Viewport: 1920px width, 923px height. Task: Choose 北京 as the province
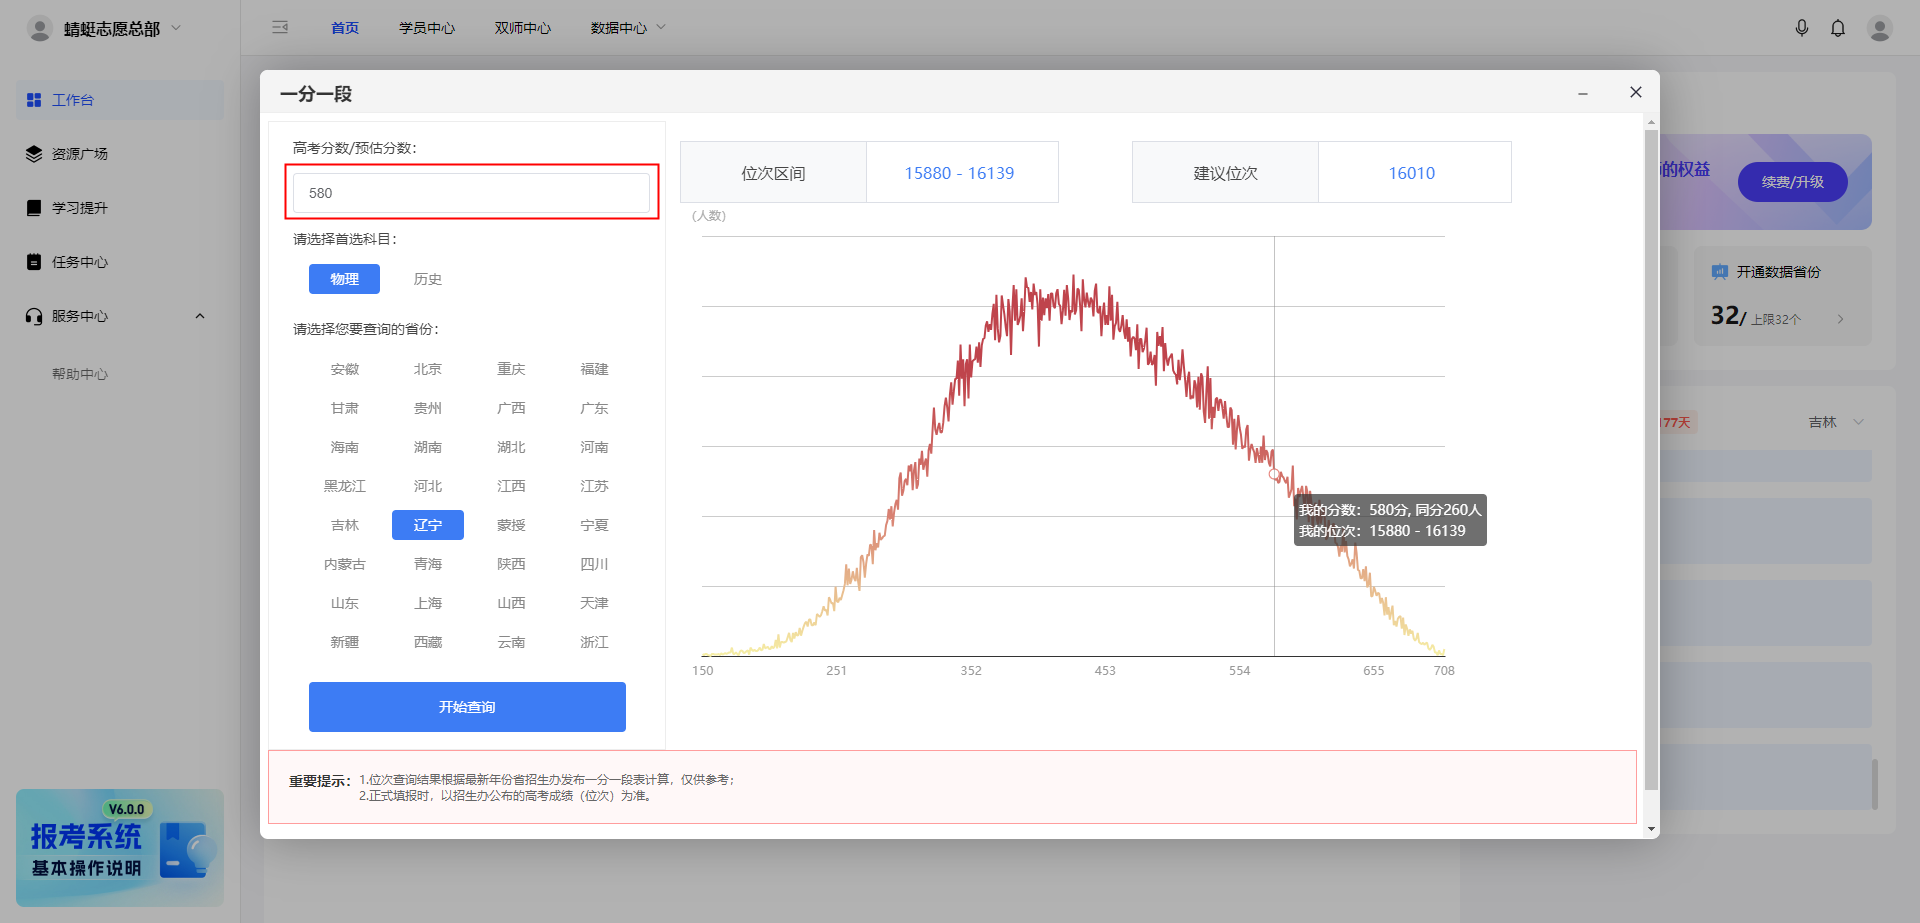click(x=427, y=369)
